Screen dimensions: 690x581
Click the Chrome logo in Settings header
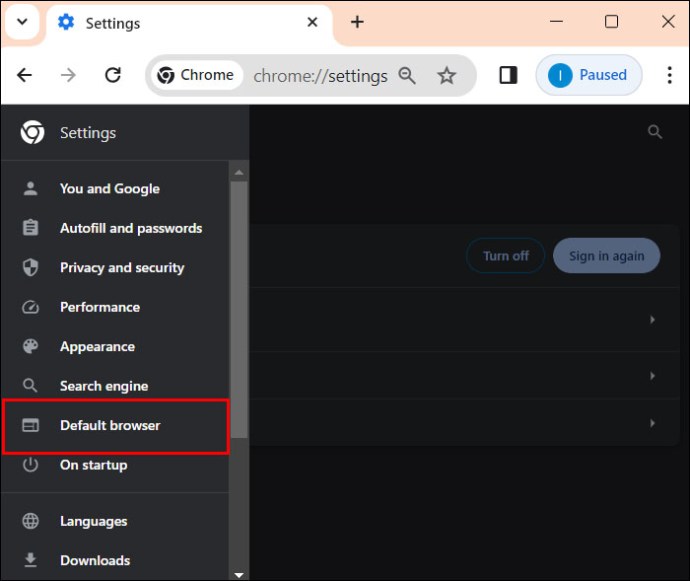click(32, 132)
